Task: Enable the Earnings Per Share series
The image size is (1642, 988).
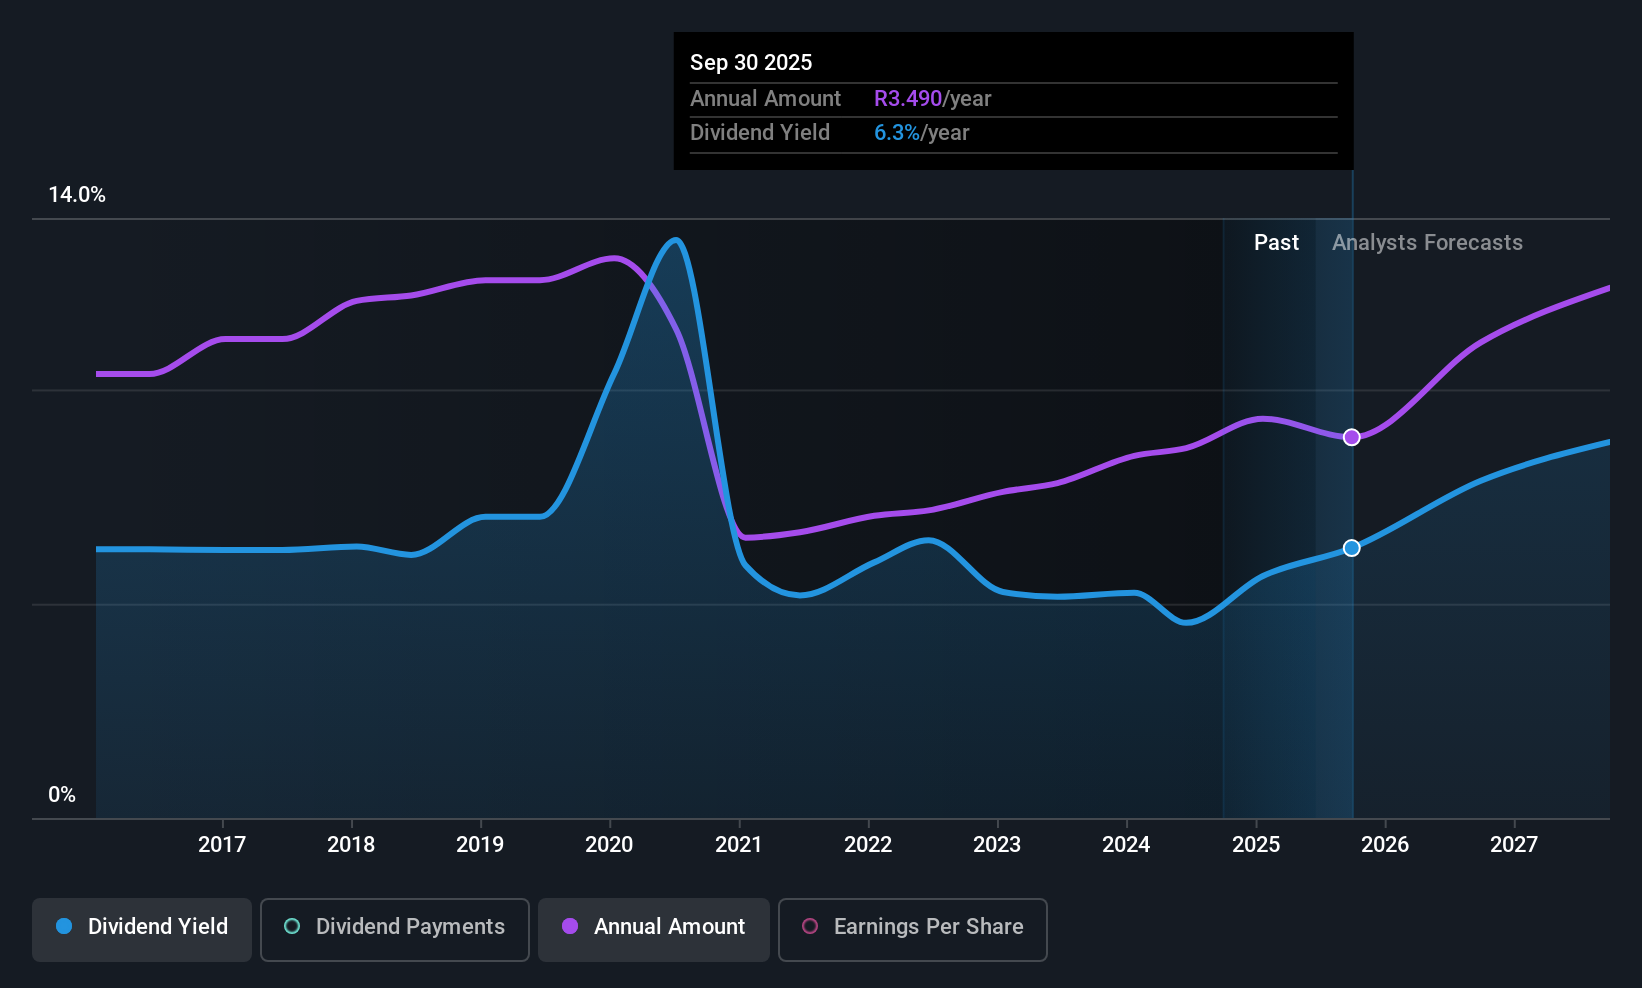Action: (x=913, y=930)
